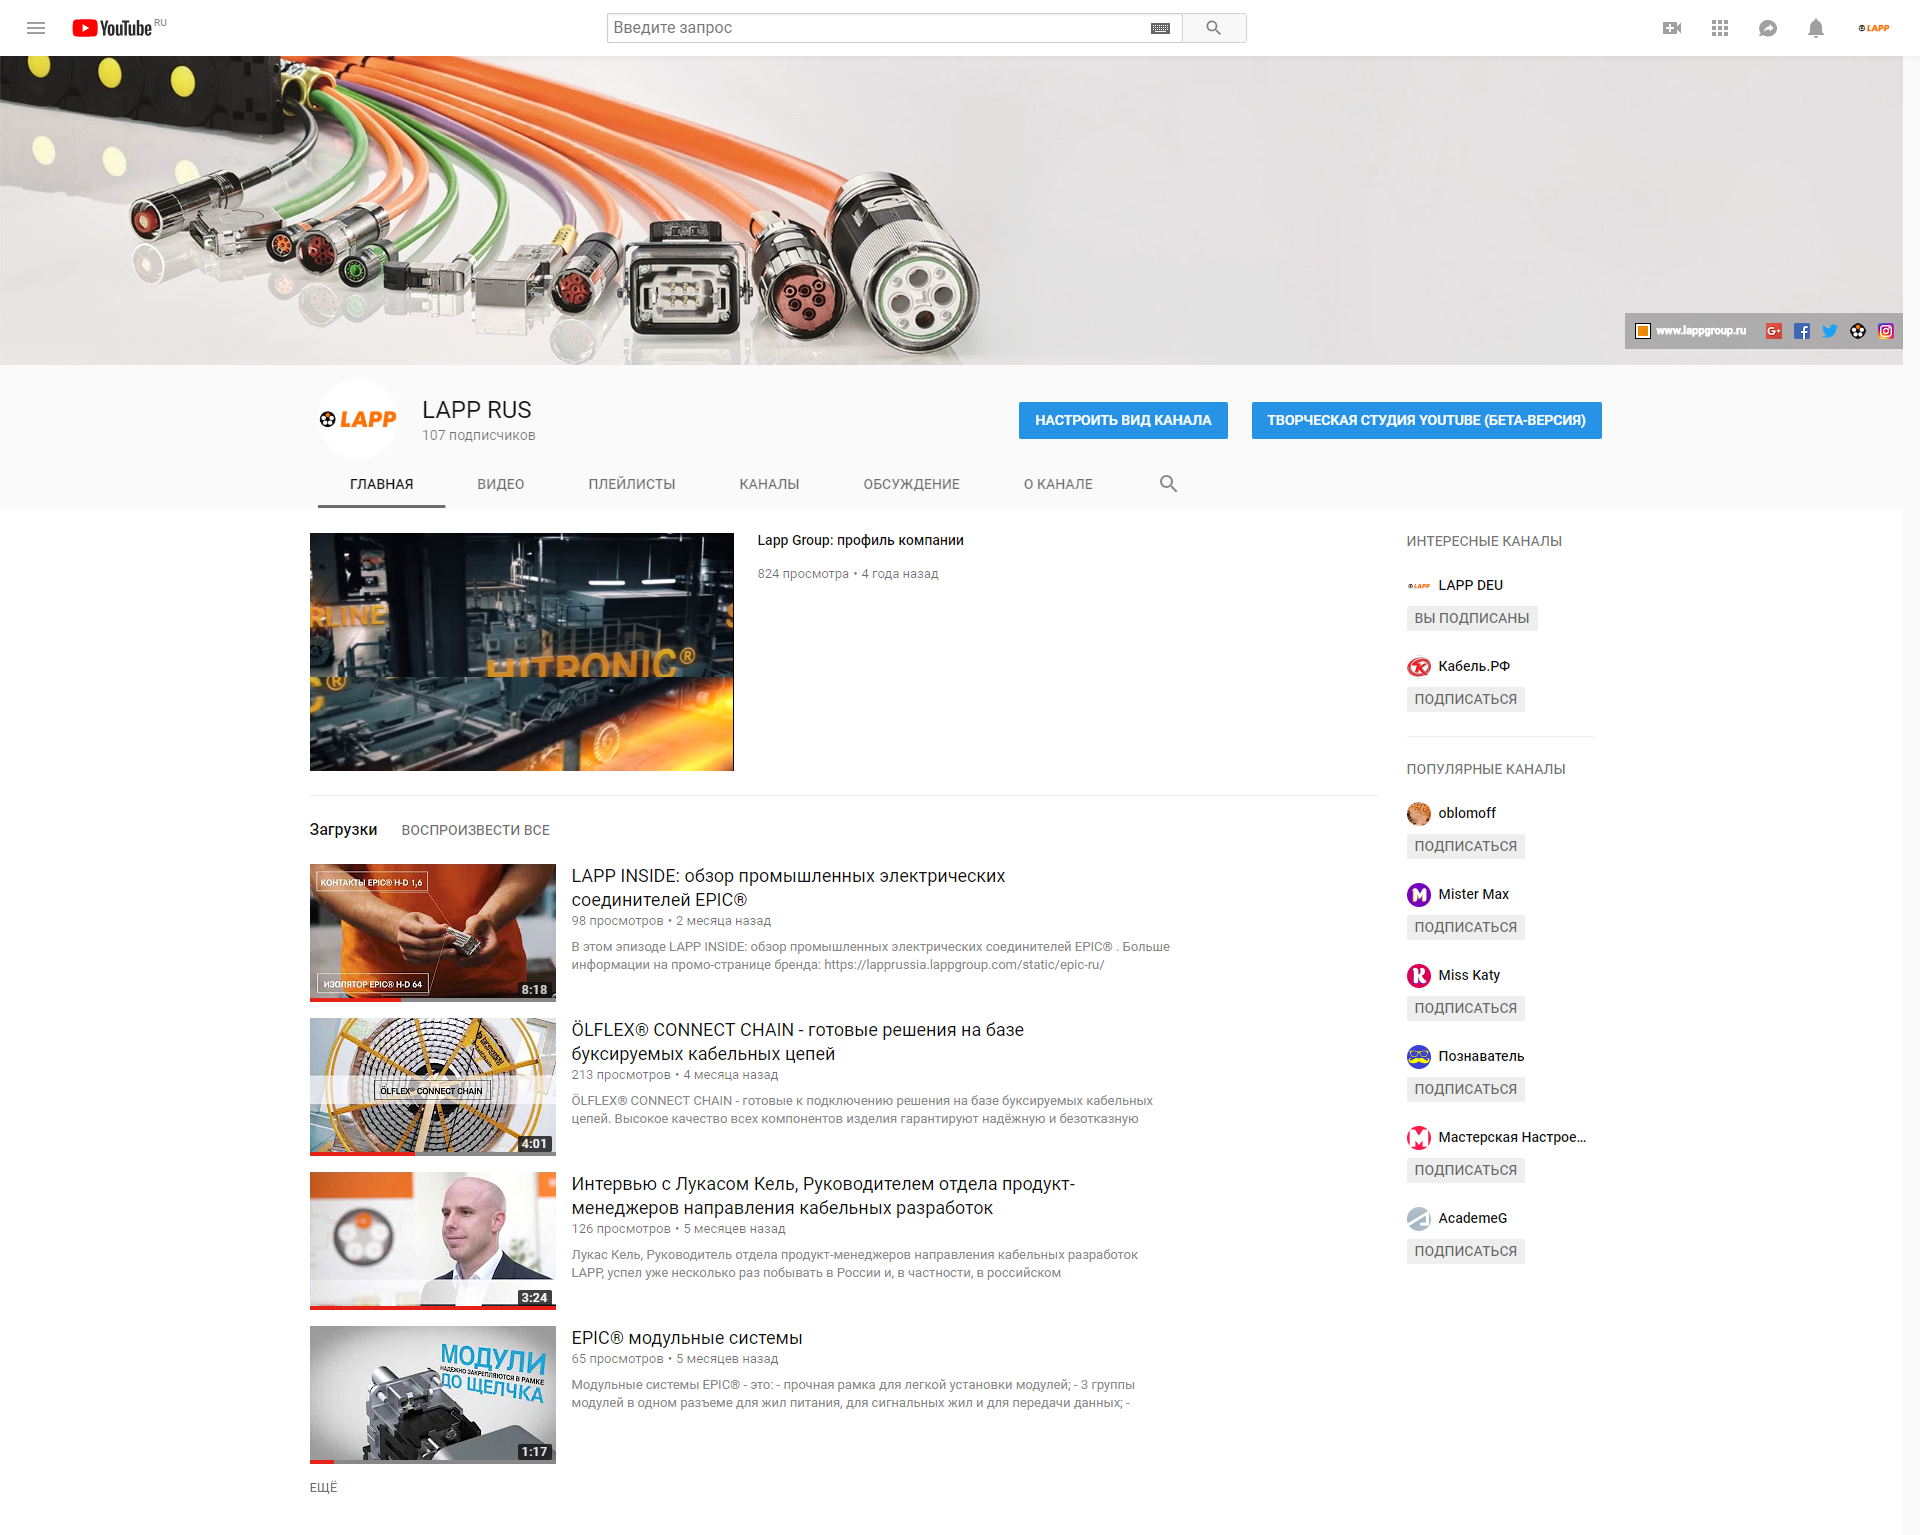This screenshot has height=1535, width=1920.
Task: Switch to the ПЛЕЙЛИСТЫ tab
Action: click(x=632, y=484)
